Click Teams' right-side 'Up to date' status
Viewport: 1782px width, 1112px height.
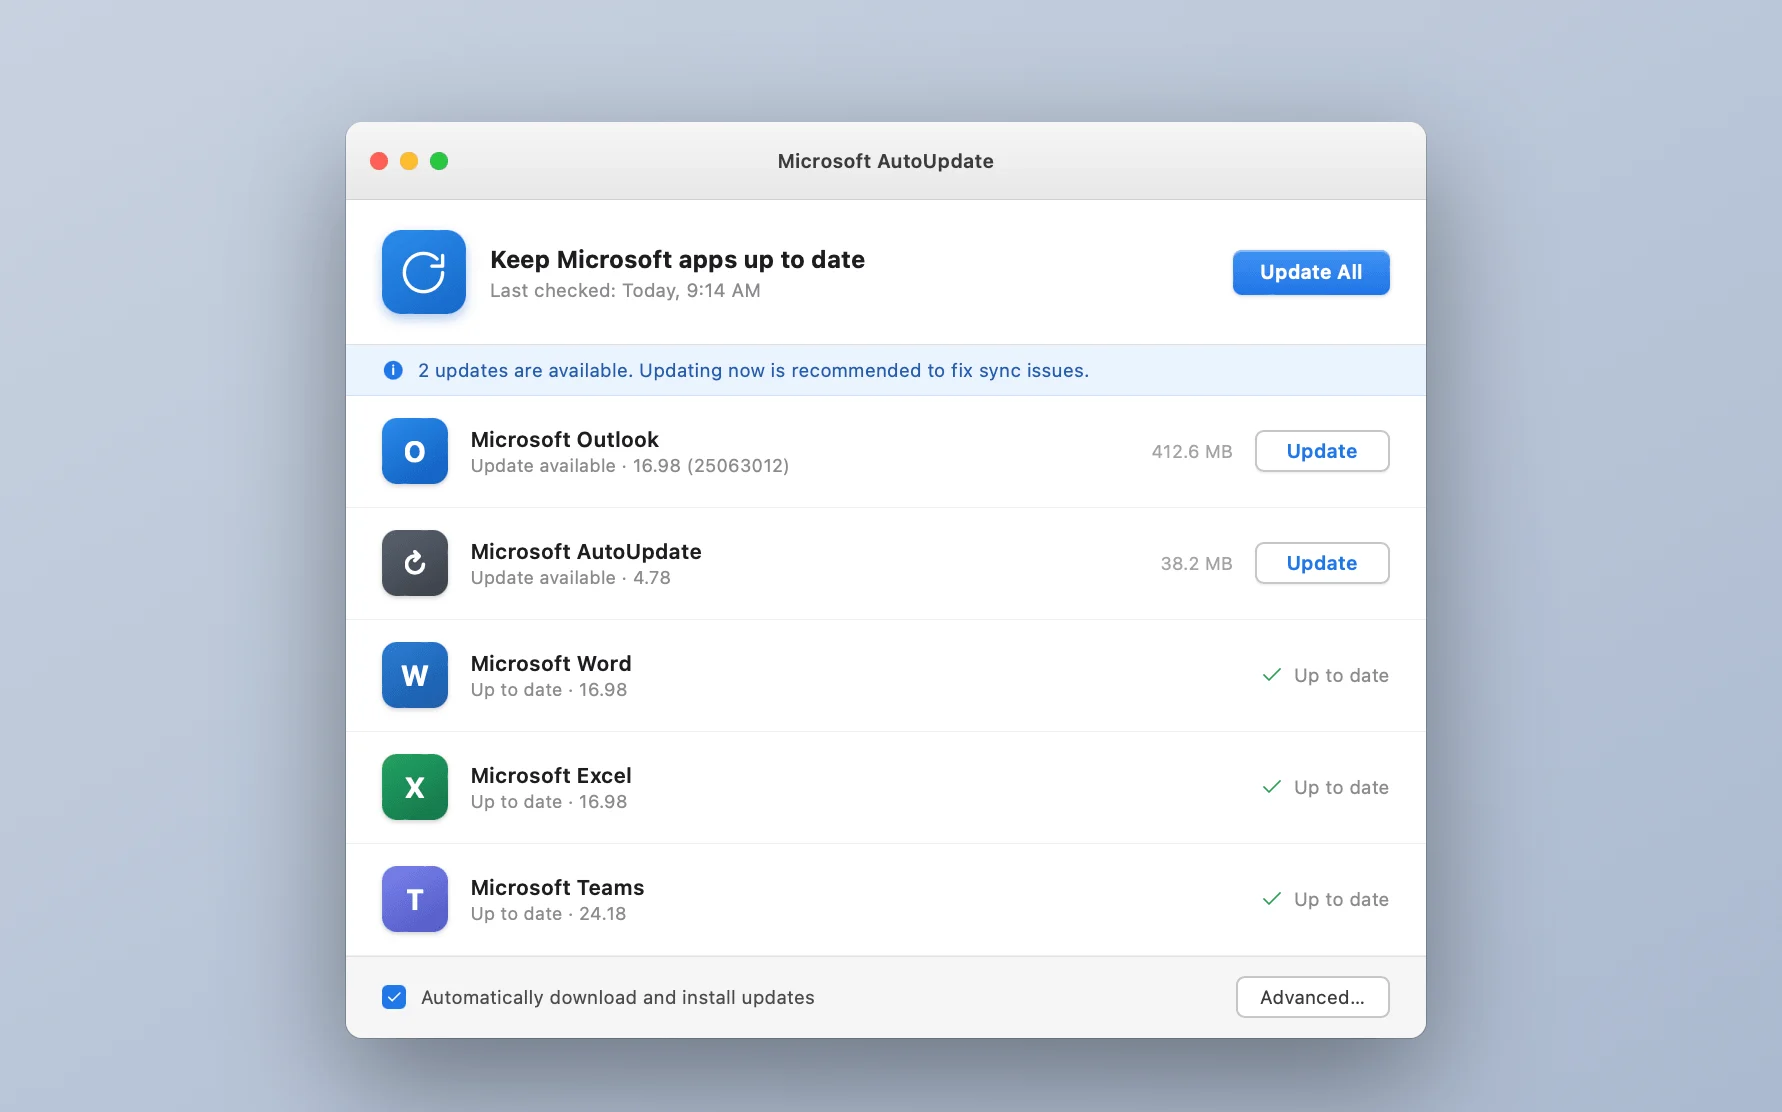(x=1341, y=899)
